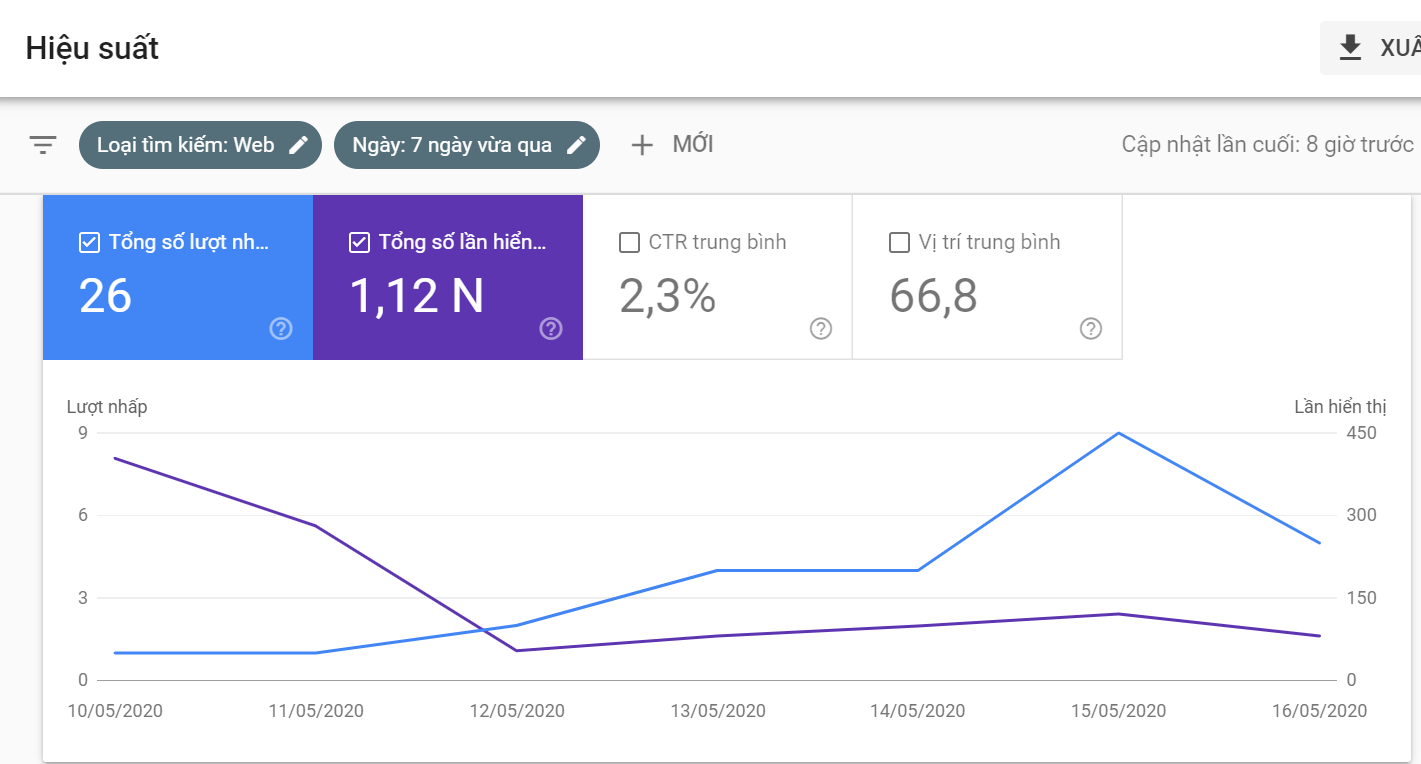Viewport: 1421px width, 764px height.
Task: Click the 6 left axis value
Action: tap(83, 515)
